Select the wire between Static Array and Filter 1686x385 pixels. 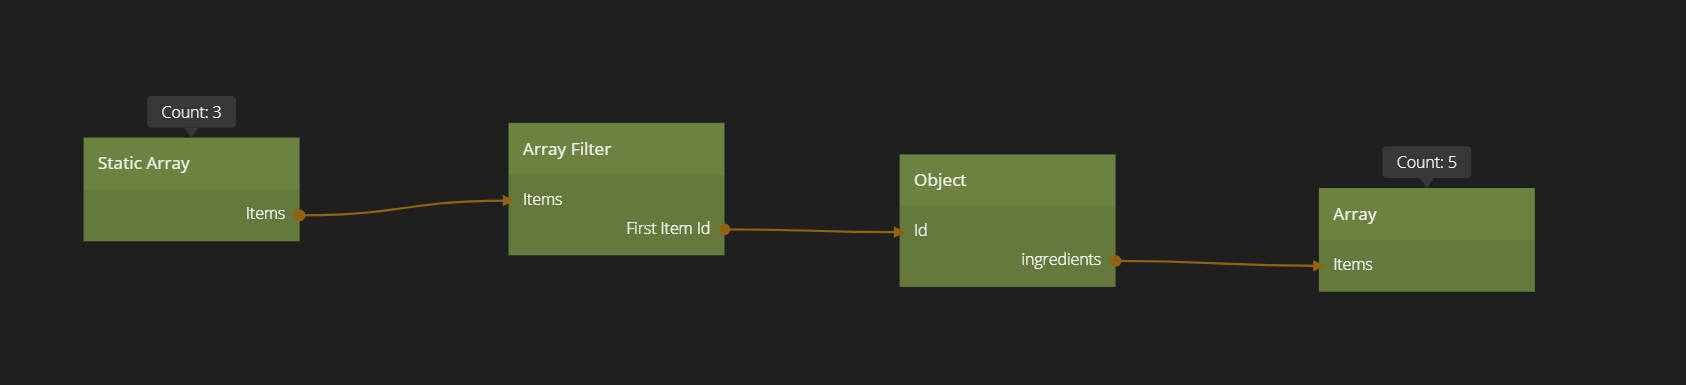click(x=404, y=208)
